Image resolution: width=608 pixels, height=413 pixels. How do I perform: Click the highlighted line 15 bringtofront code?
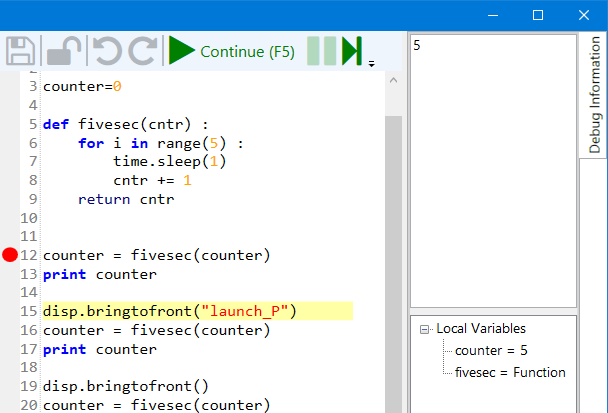point(170,311)
